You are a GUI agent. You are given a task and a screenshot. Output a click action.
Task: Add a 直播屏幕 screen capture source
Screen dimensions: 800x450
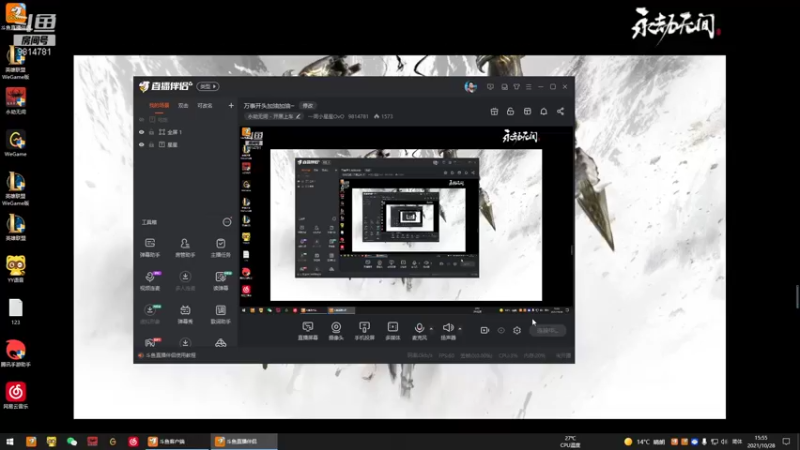(x=308, y=331)
